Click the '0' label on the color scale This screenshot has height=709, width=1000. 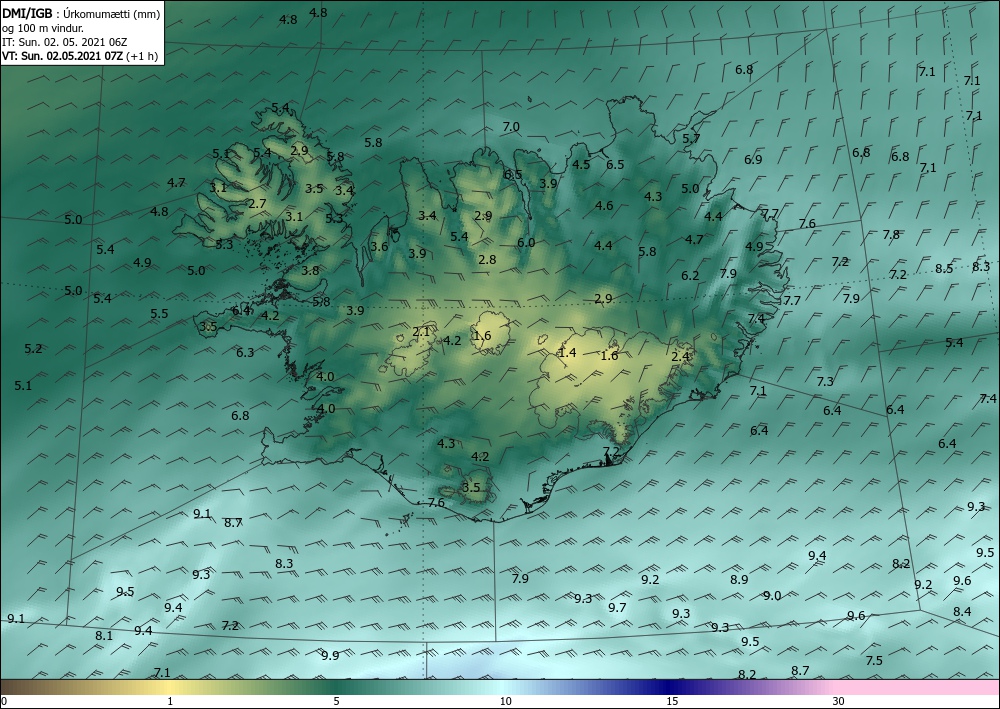4,701
